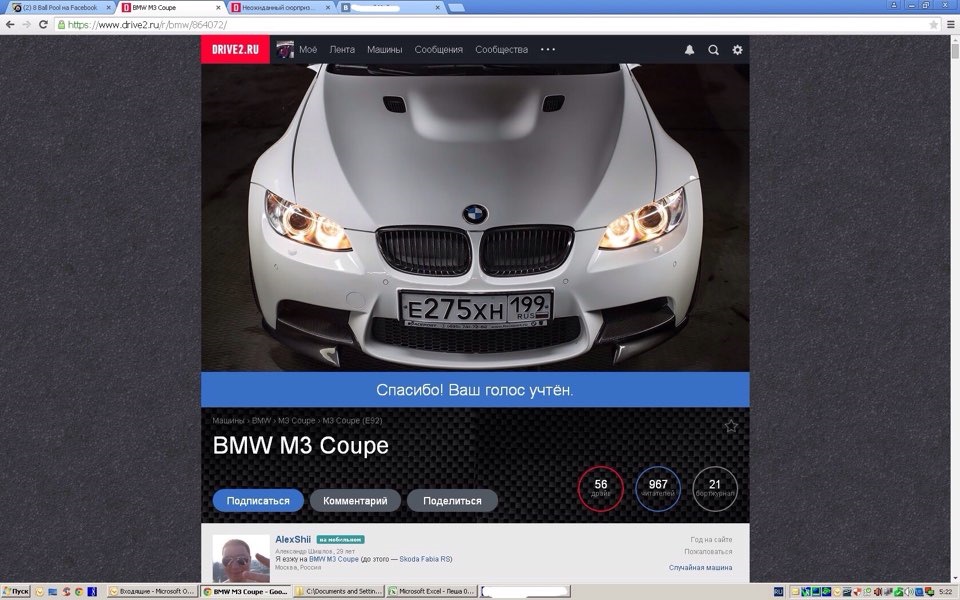Open the settings gear in DRIVE2 header
The image size is (960, 600).
[x=737, y=50]
